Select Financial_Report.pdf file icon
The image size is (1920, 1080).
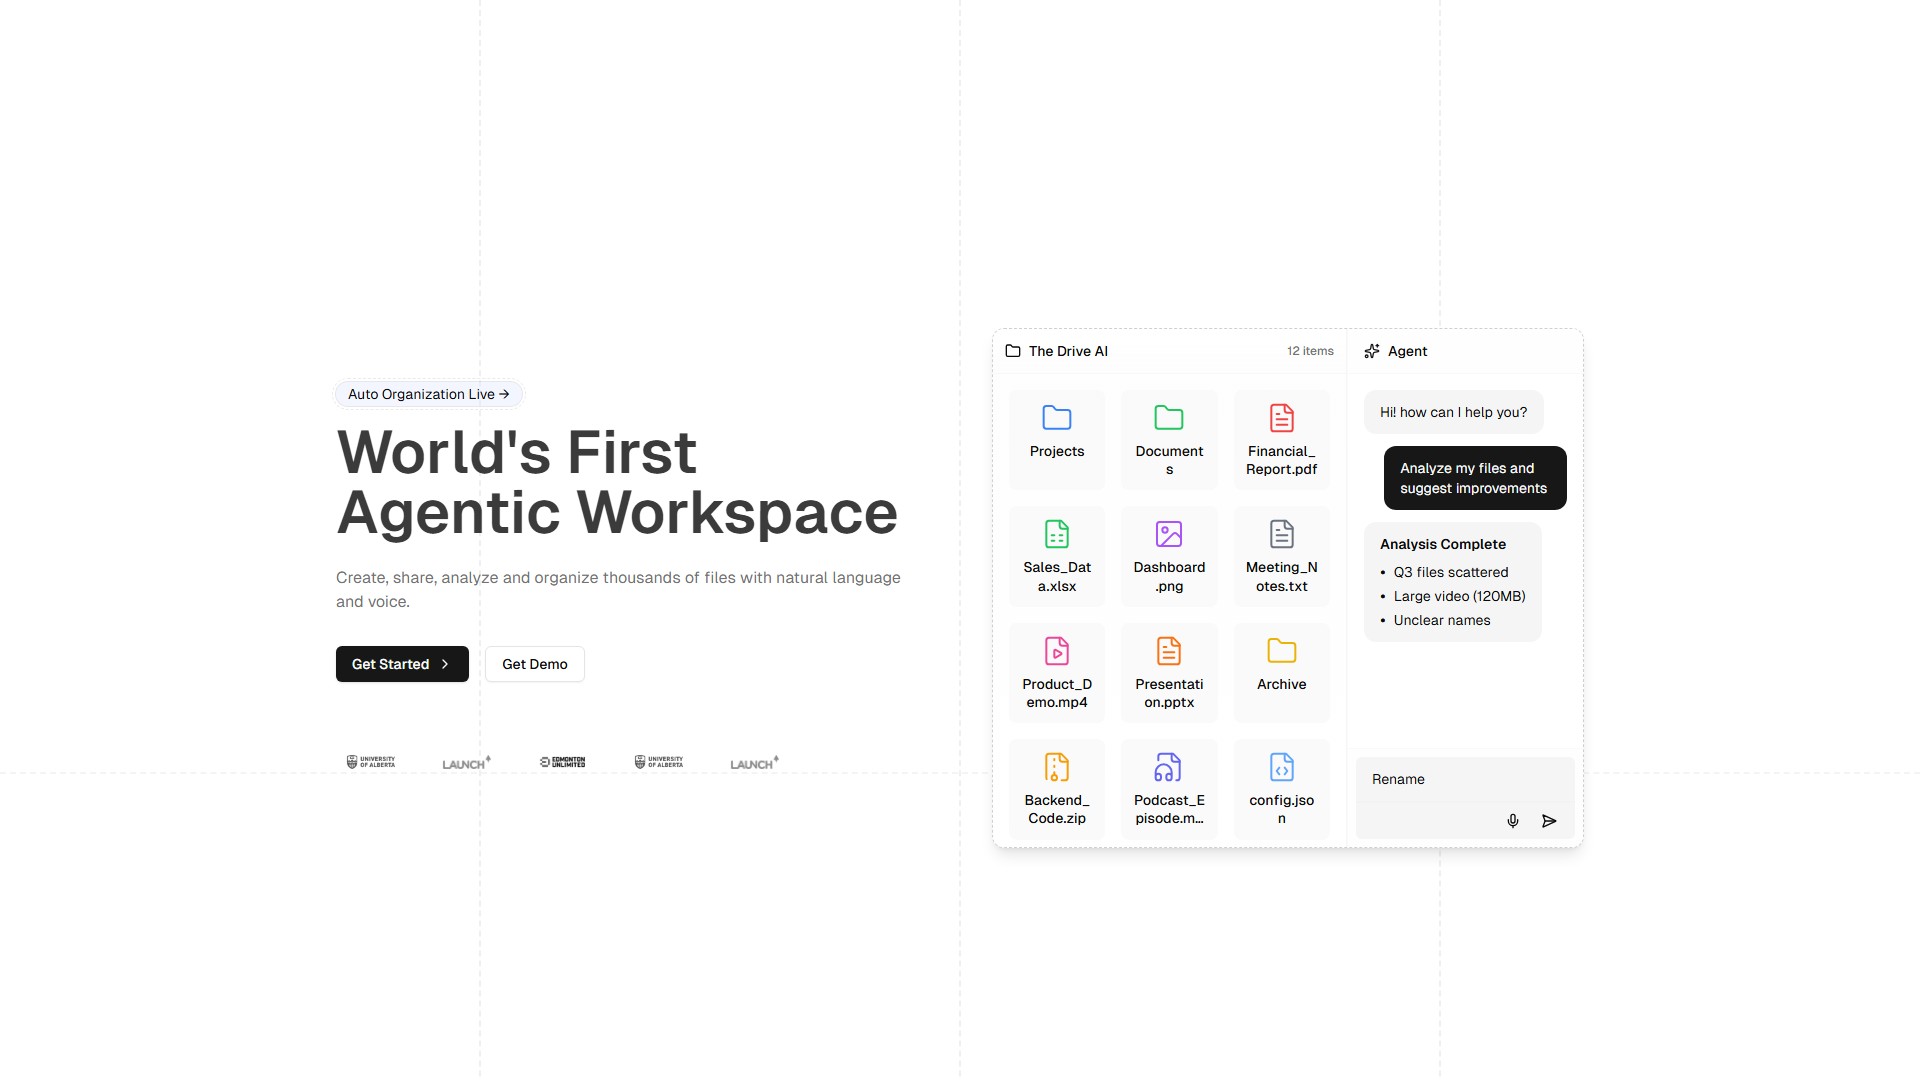(1281, 418)
